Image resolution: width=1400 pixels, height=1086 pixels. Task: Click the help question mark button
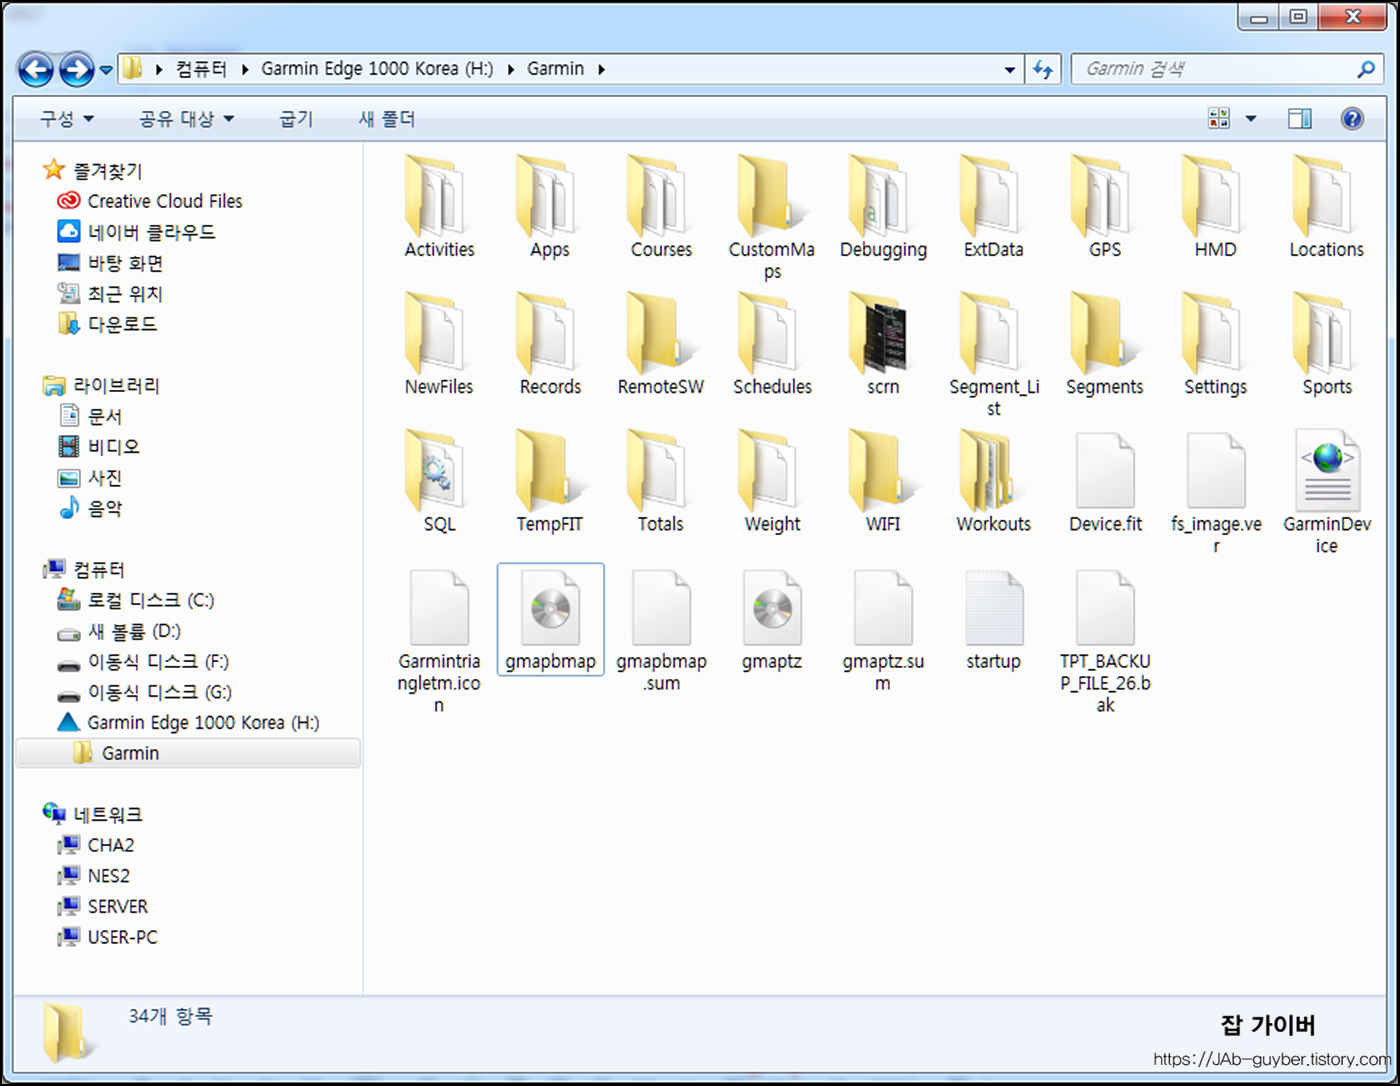1352,118
